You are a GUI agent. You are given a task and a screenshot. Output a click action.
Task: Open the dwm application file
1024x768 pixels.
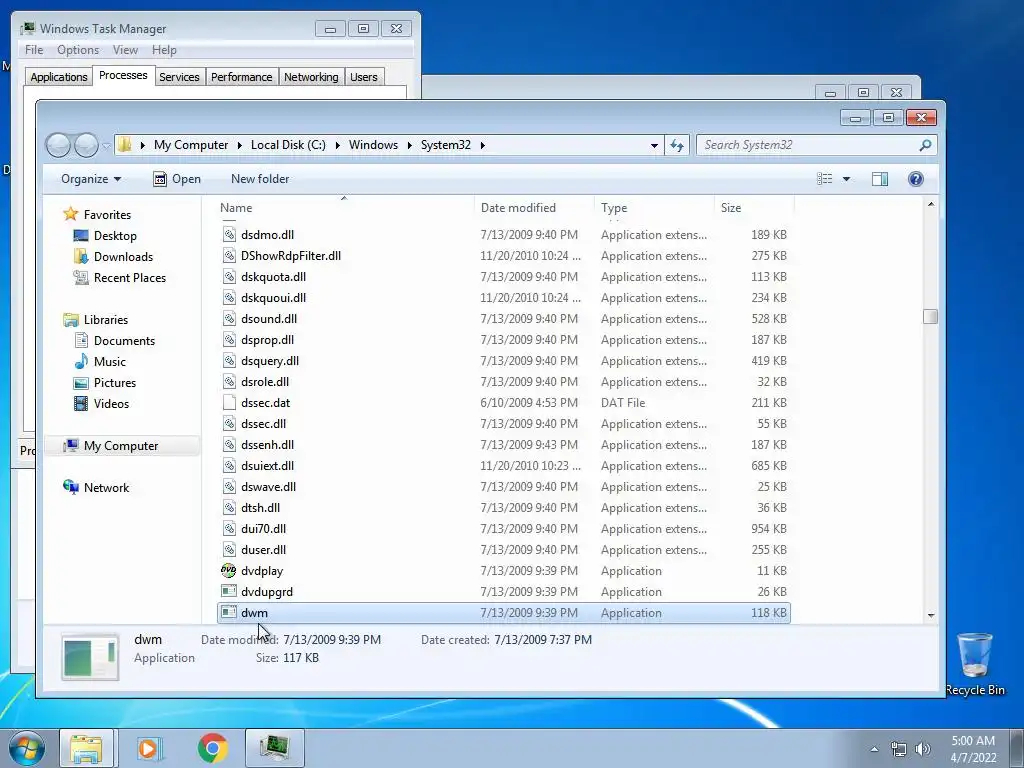pos(504,613)
